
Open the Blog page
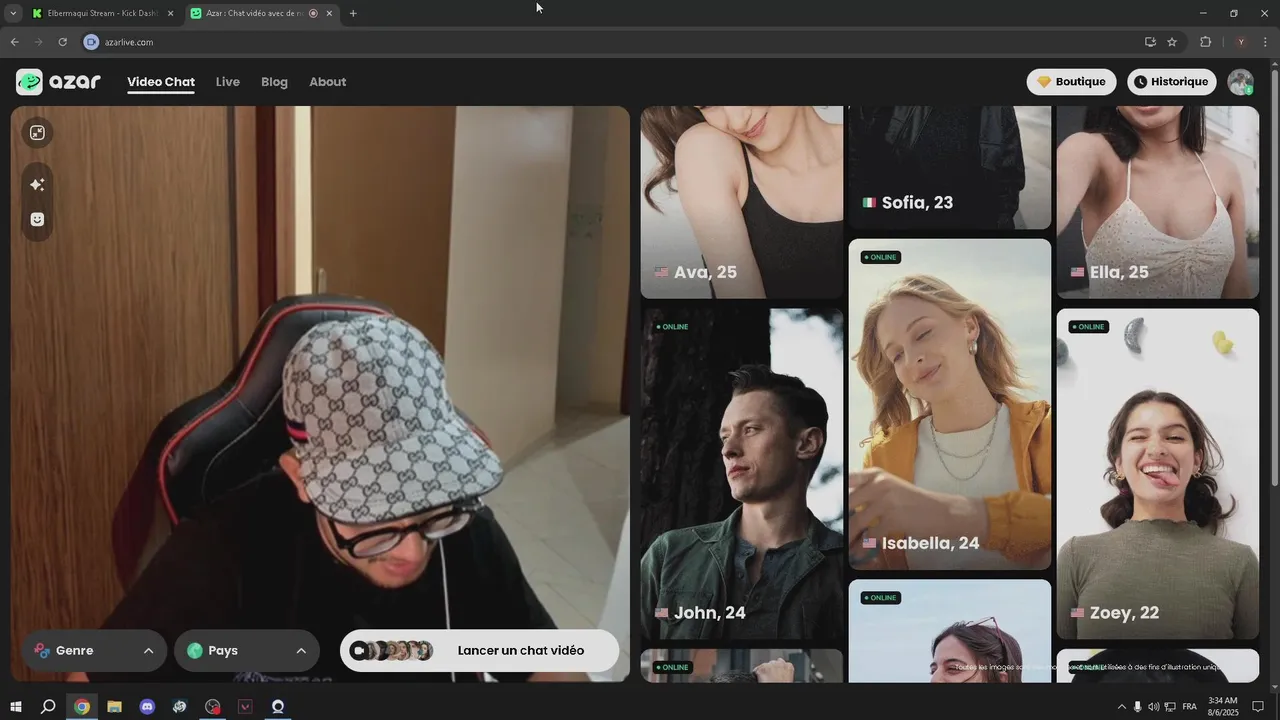[274, 82]
